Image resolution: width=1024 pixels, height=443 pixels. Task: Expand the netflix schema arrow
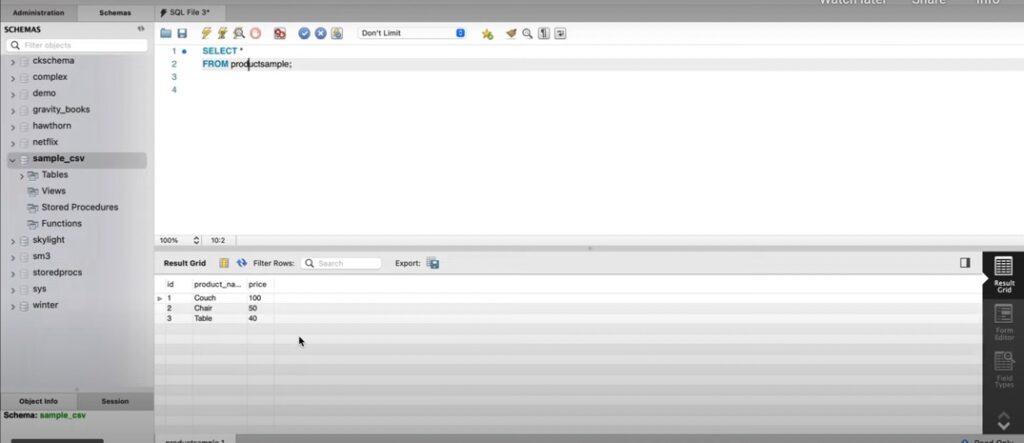coord(12,143)
